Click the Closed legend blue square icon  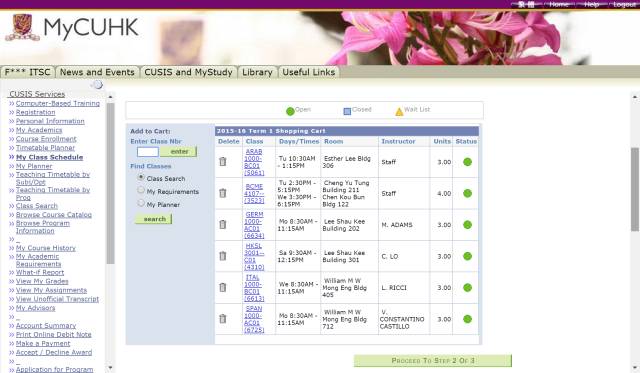coord(347,111)
